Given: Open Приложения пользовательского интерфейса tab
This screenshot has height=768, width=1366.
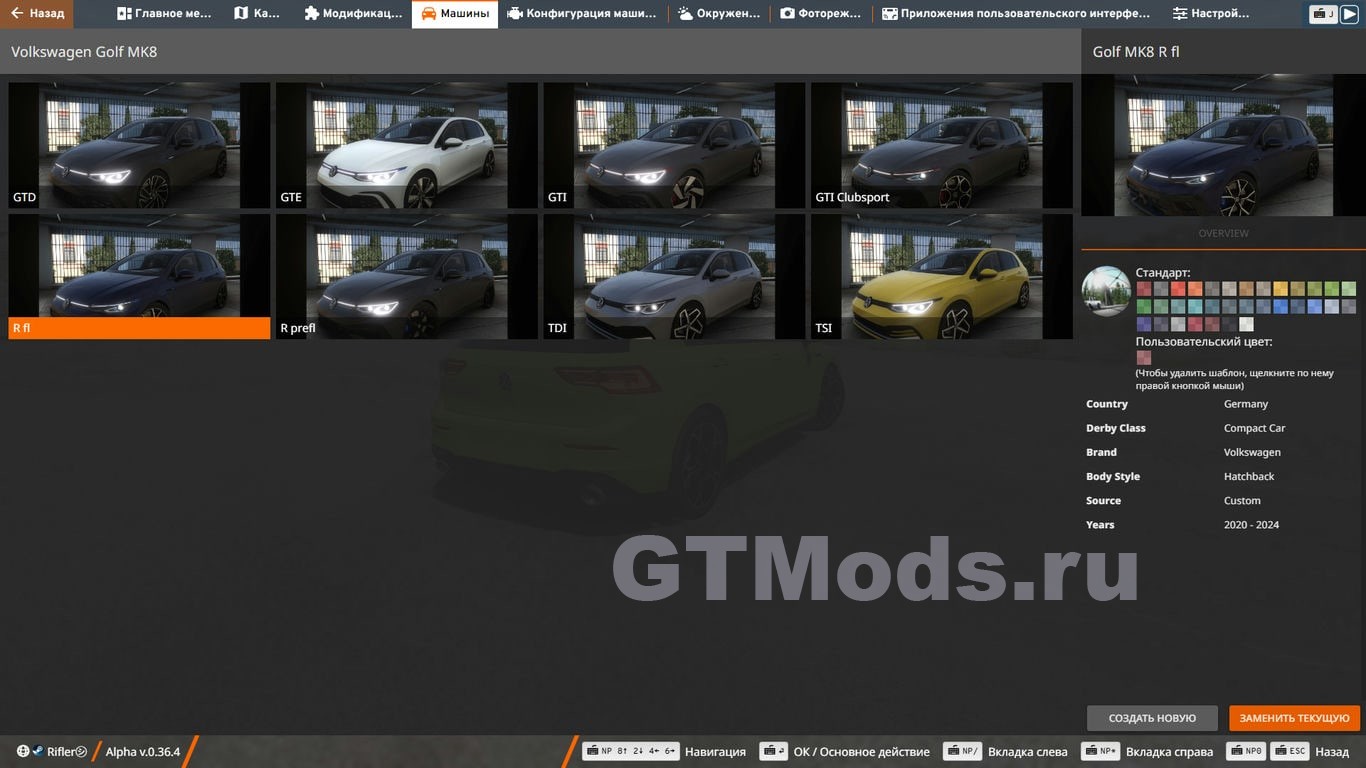Looking at the screenshot, I should click(x=1015, y=14).
